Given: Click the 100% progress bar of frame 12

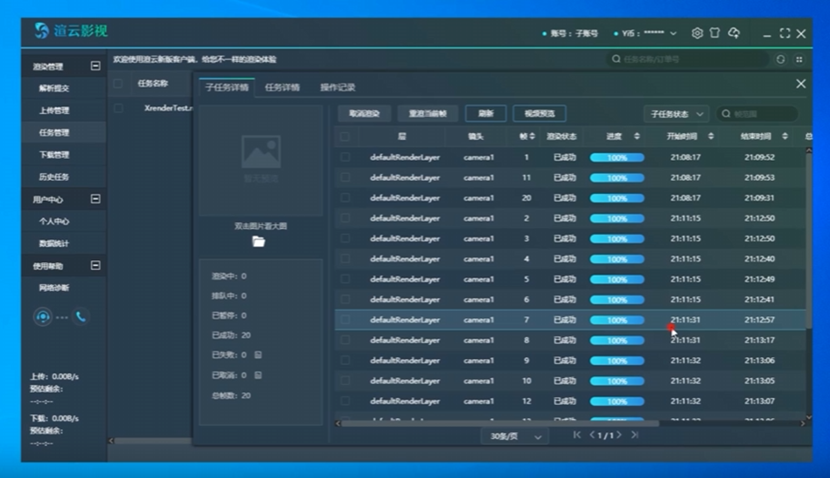Looking at the screenshot, I should [x=617, y=401].
